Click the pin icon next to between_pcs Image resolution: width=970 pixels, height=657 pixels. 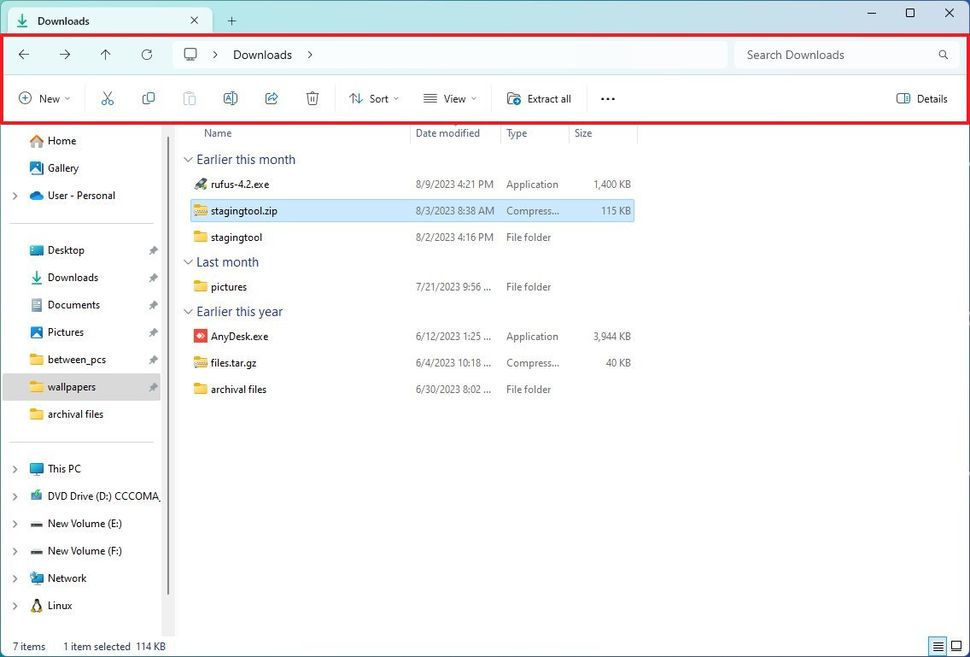pos(153,360)
